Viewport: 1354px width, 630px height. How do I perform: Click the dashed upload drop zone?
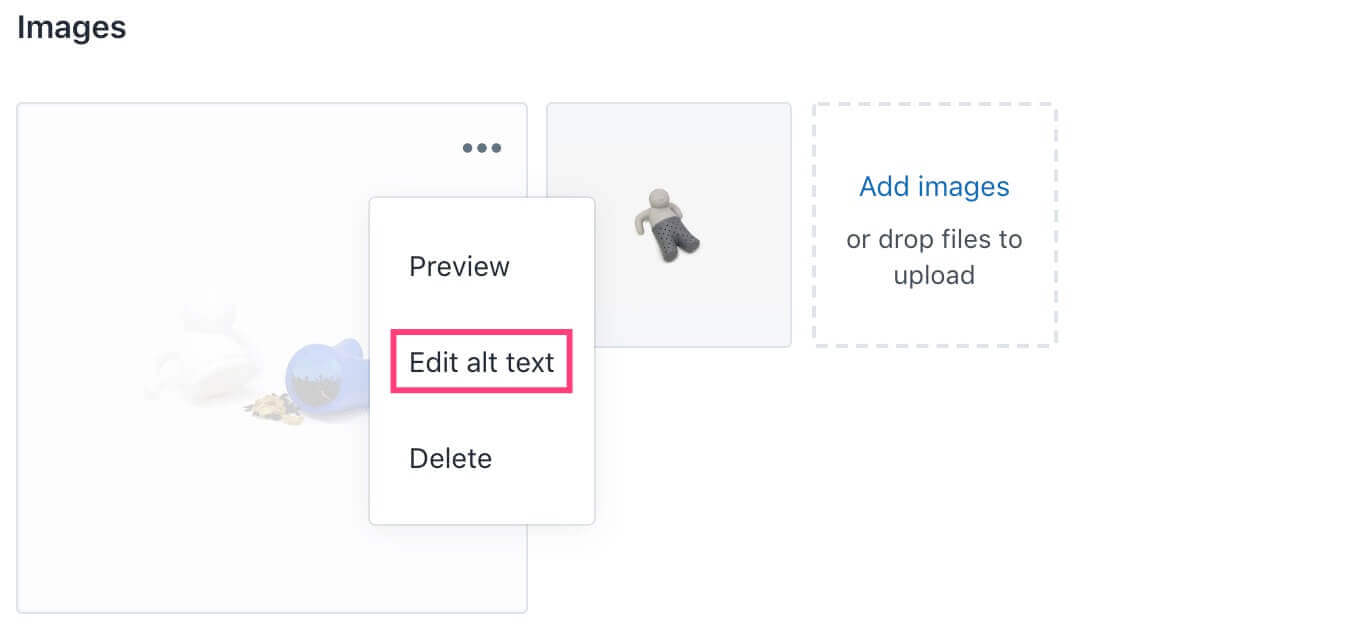[x=934, y=225]
